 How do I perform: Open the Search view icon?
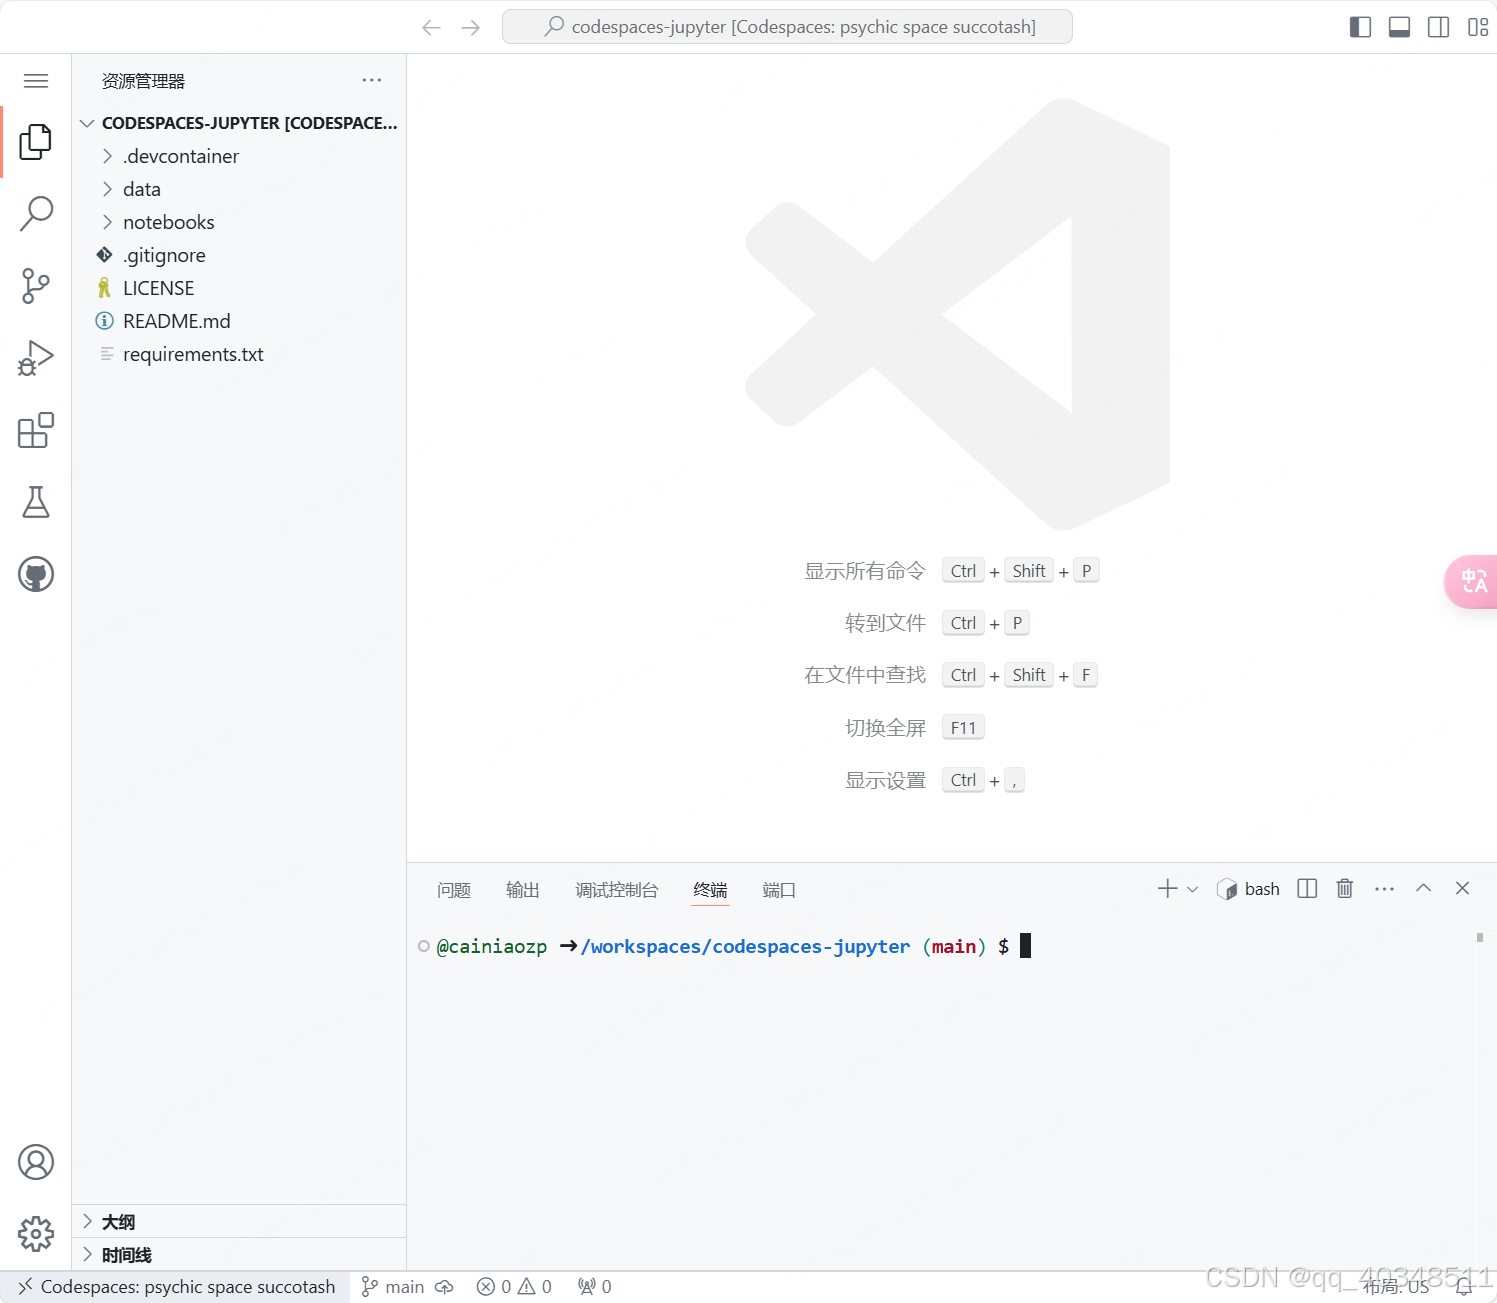pos(36,214)
